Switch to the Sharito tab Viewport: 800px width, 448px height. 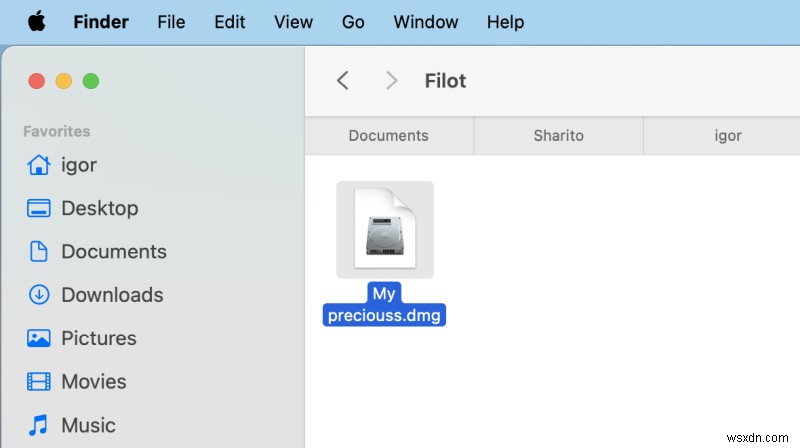[559, 136]
